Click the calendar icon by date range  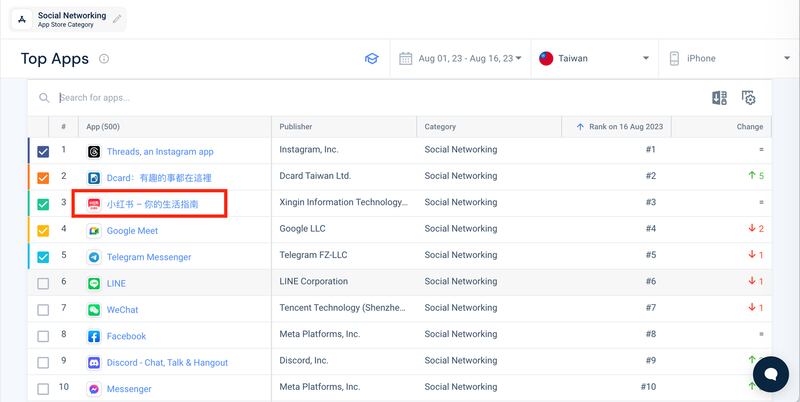click(x=406, y=59)
